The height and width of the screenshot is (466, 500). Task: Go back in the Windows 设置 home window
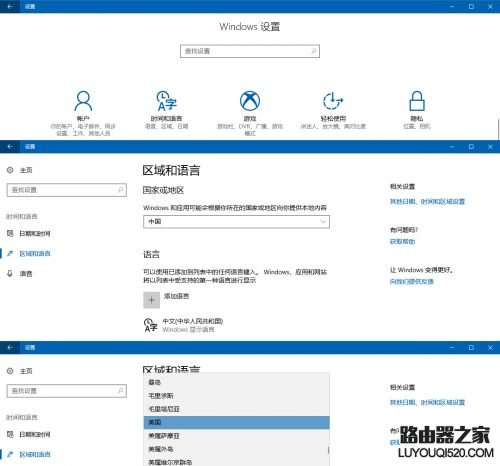[10, 6]
